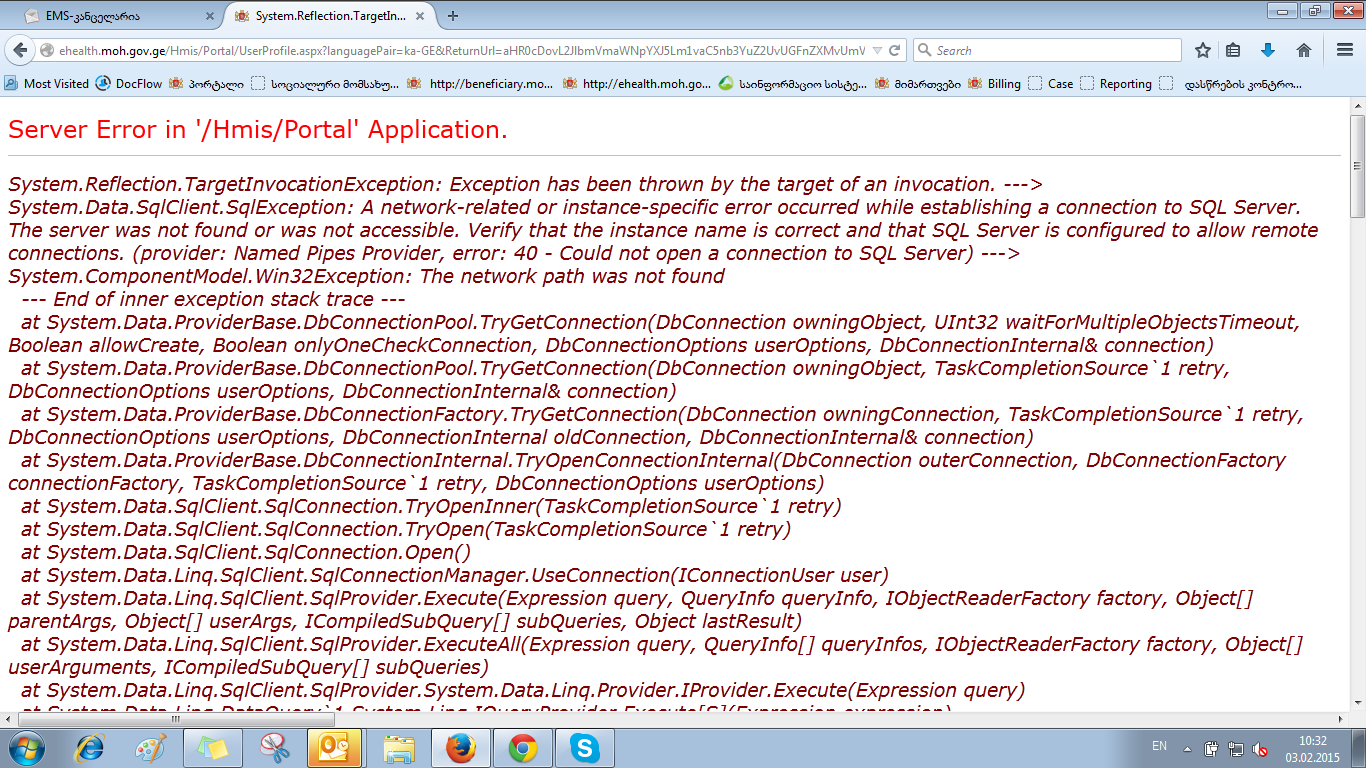Open the Firefox hamburger menu
The width and height of the screenshot is (1366, 768).
click(1345, 50)
